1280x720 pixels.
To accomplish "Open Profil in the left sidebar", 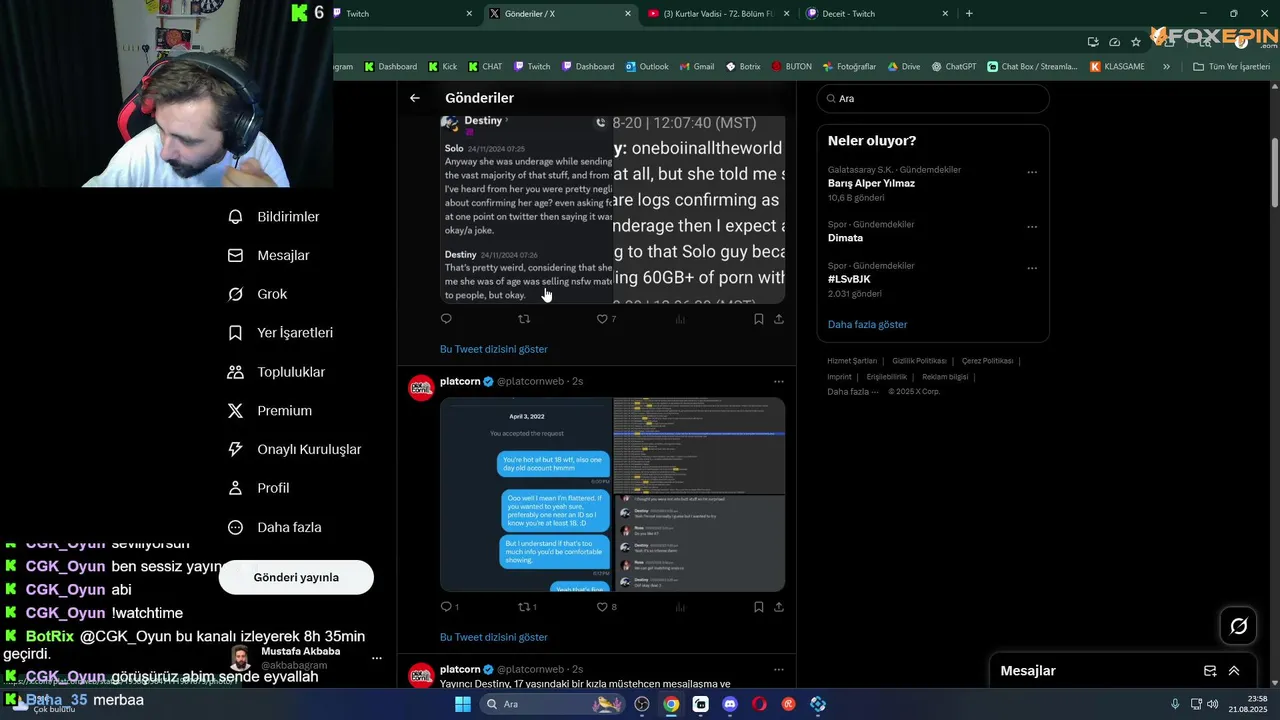I will pyautogui.click(x=258, y=488).
